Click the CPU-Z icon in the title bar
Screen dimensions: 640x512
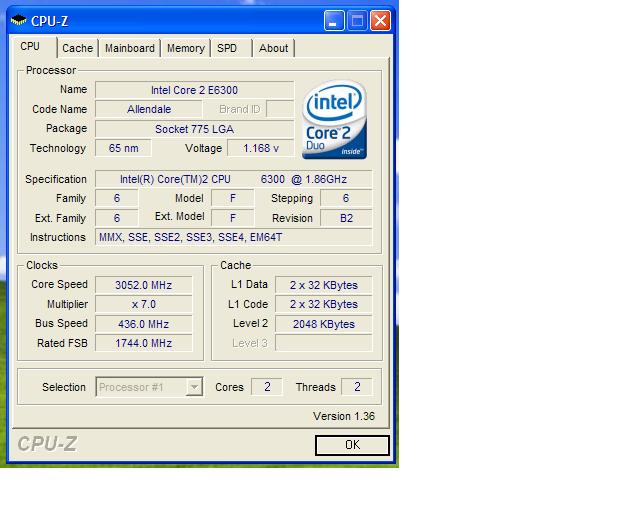point(19,20)
